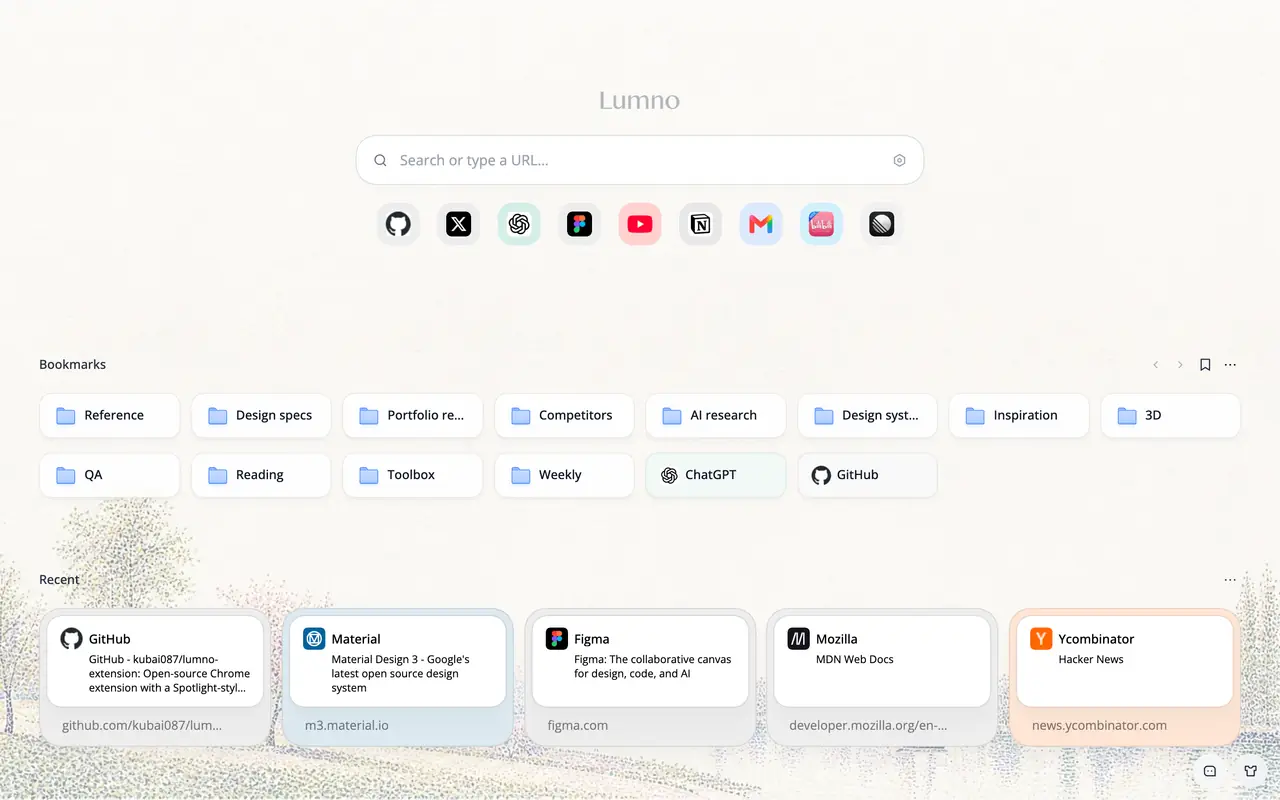This screenshot has width=1280, height=800.
Task: Open the GitHub bookmark in the Bookmarks section
Action: pyautogui.click(x=867, y=475)
